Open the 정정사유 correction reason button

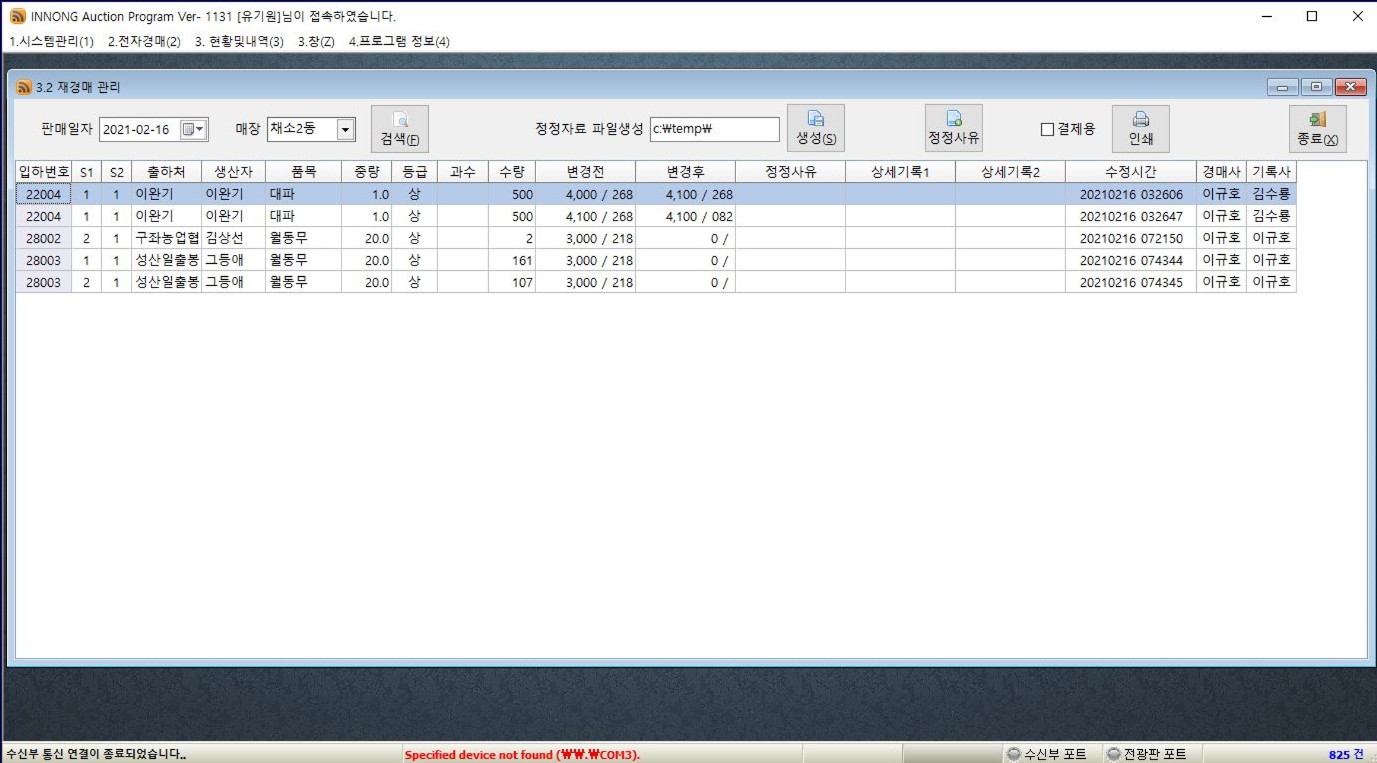[x=953, y=128]
